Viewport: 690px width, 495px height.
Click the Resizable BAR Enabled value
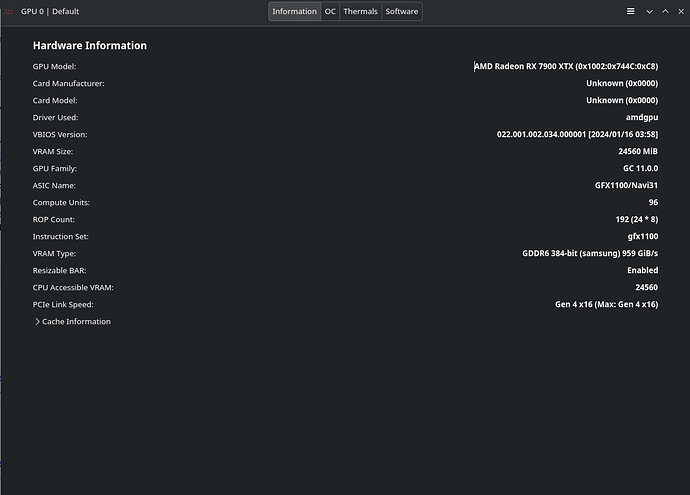click(x=642, y=271)
